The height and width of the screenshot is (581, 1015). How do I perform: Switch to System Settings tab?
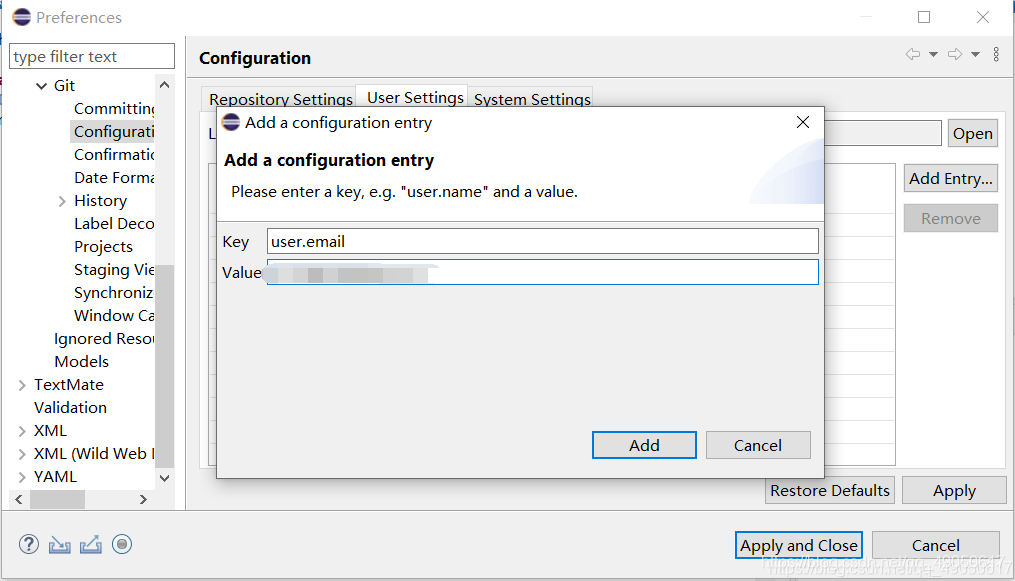point(531,99)
